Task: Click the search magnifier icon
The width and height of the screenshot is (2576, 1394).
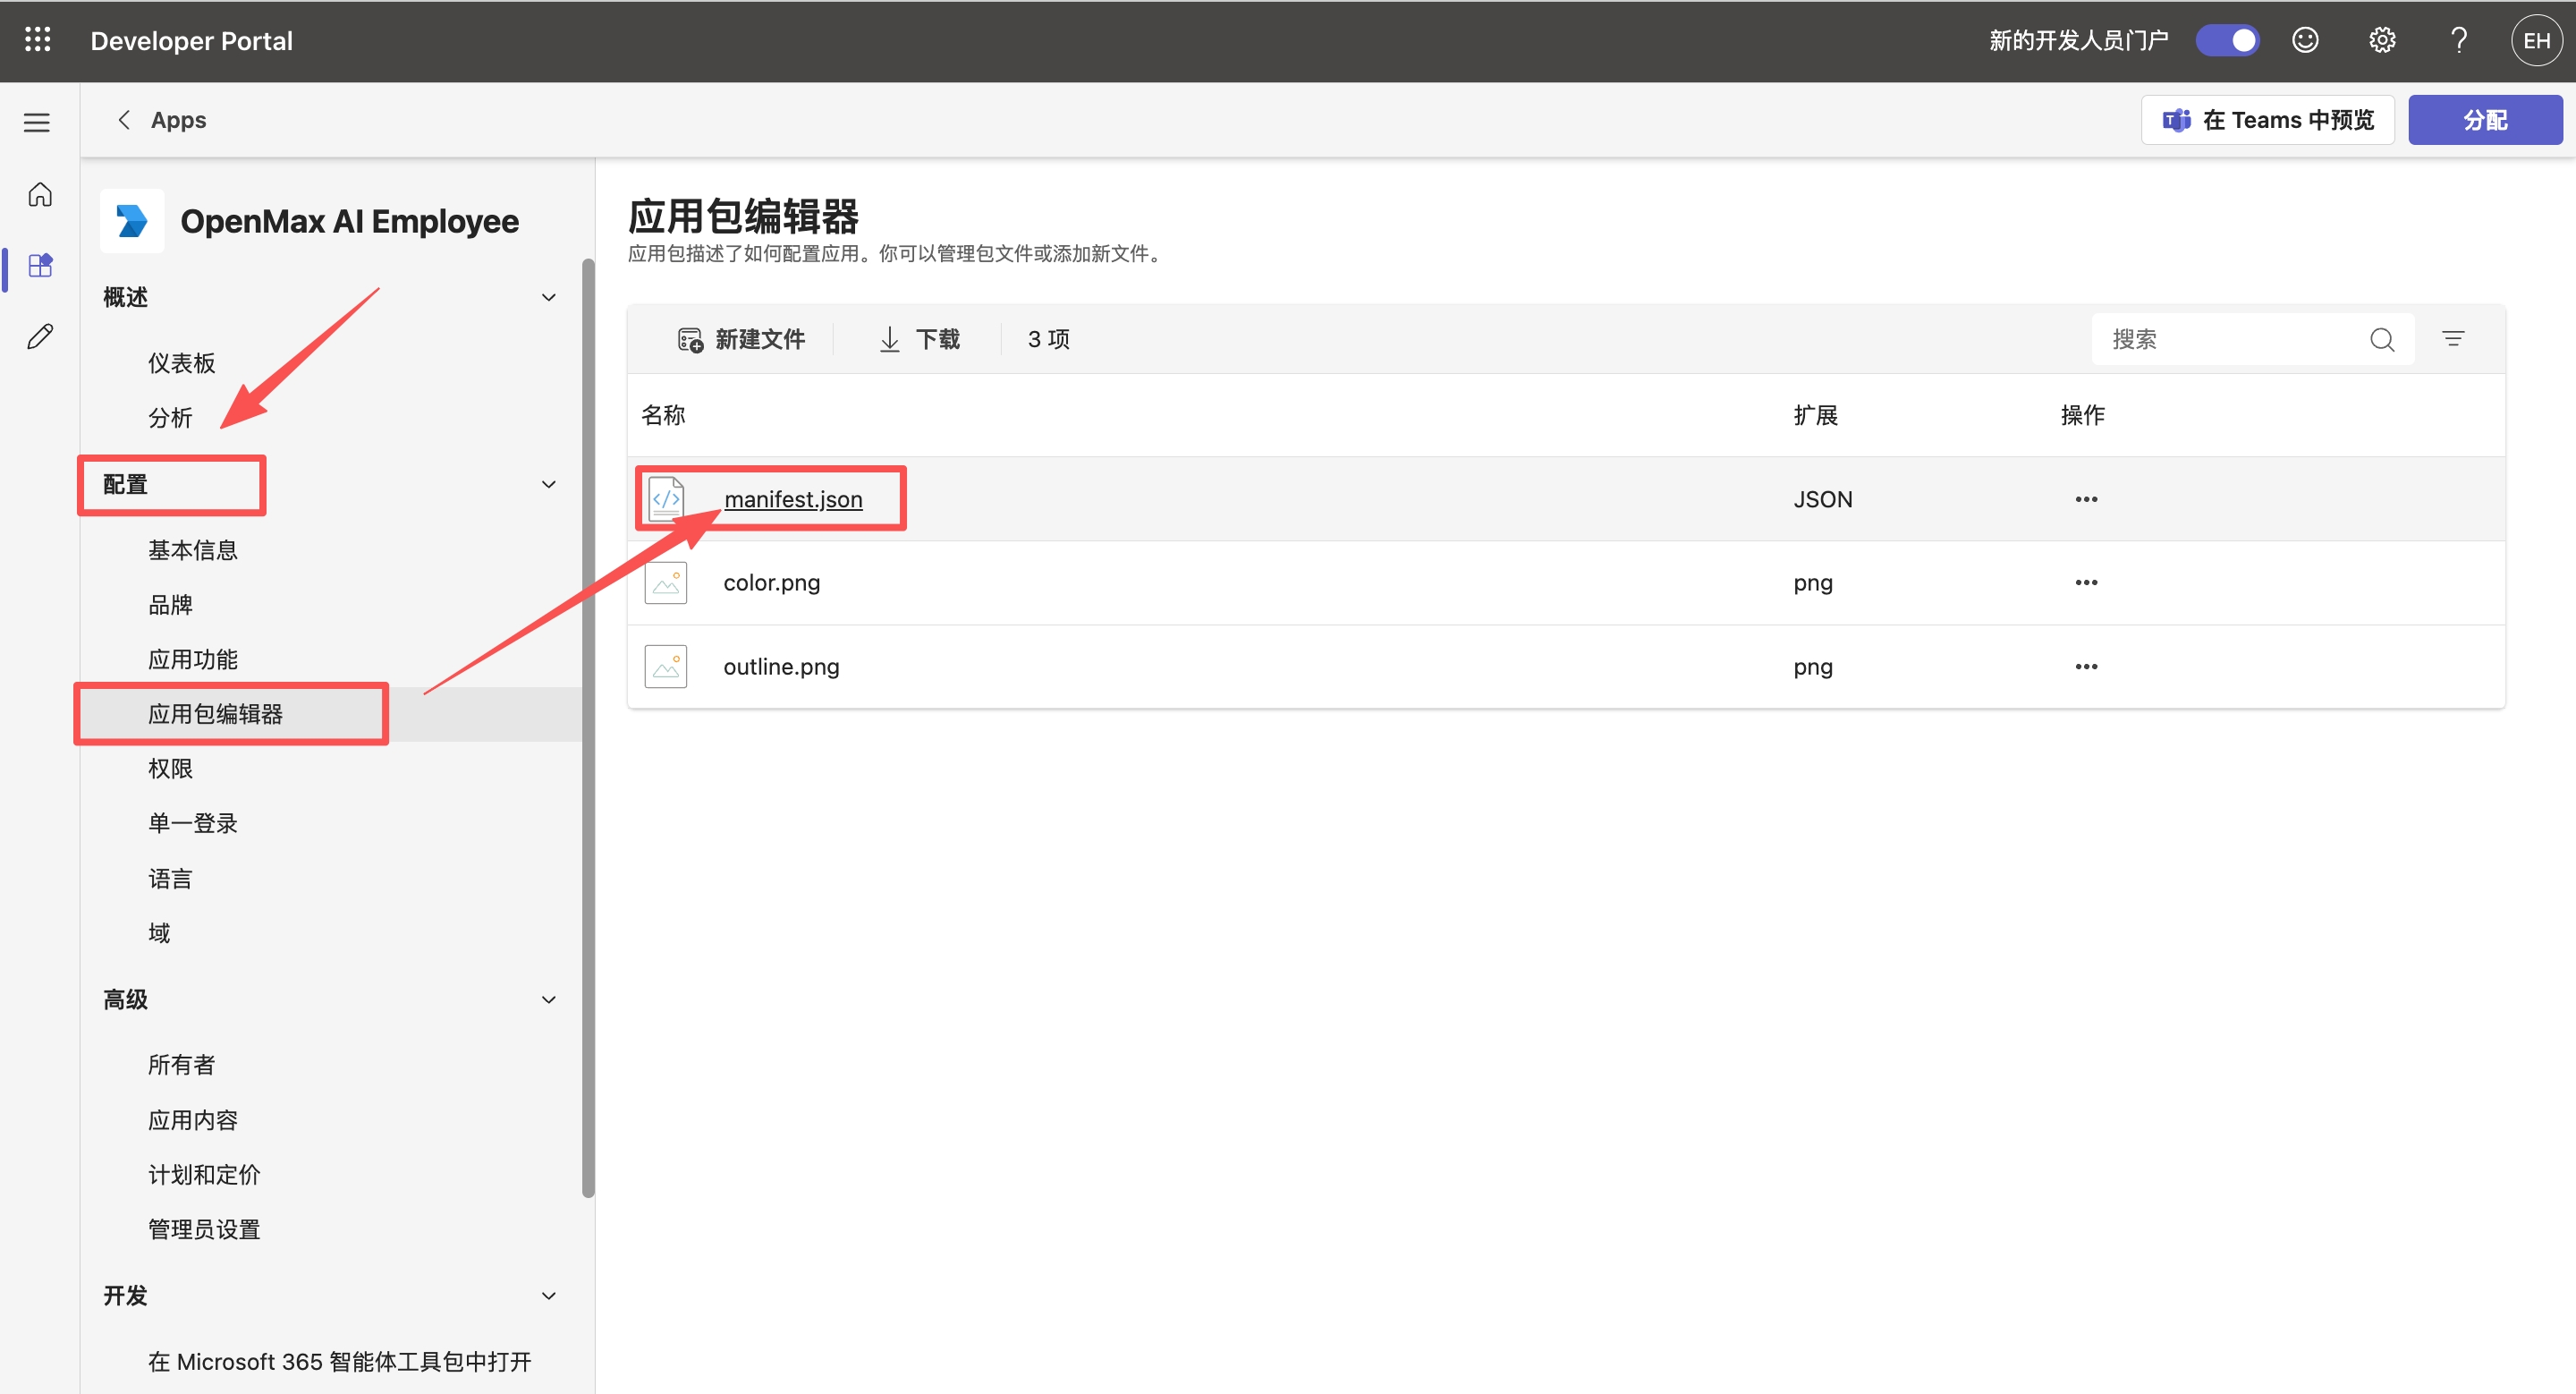Action: tap(2382, 339)
